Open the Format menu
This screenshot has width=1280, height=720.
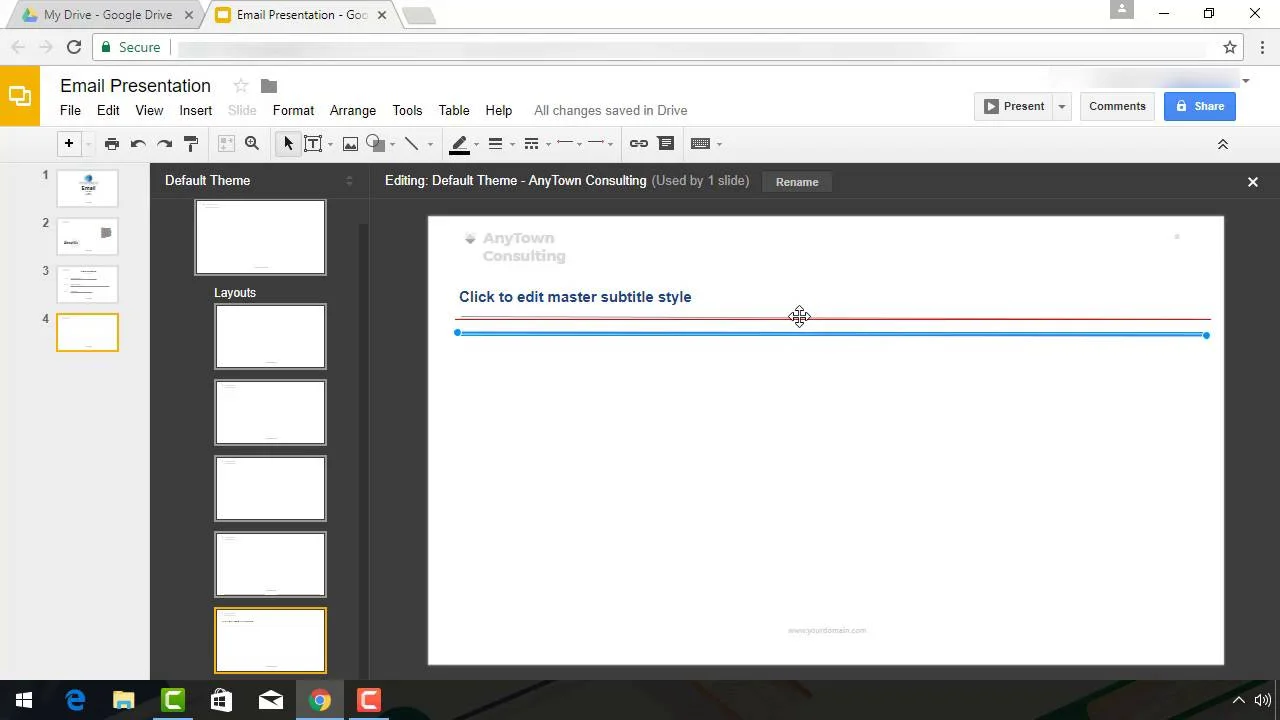click(293, 110)
